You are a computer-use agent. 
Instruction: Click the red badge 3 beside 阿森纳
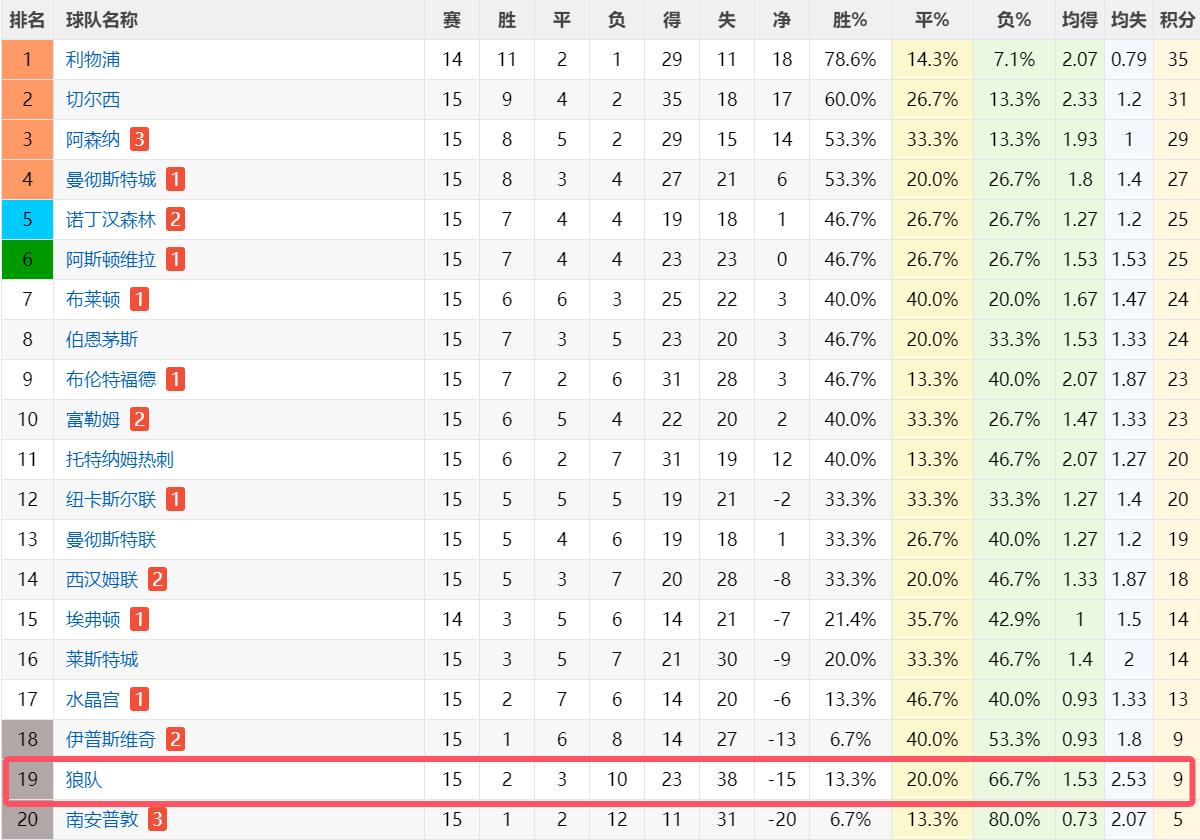139,139
